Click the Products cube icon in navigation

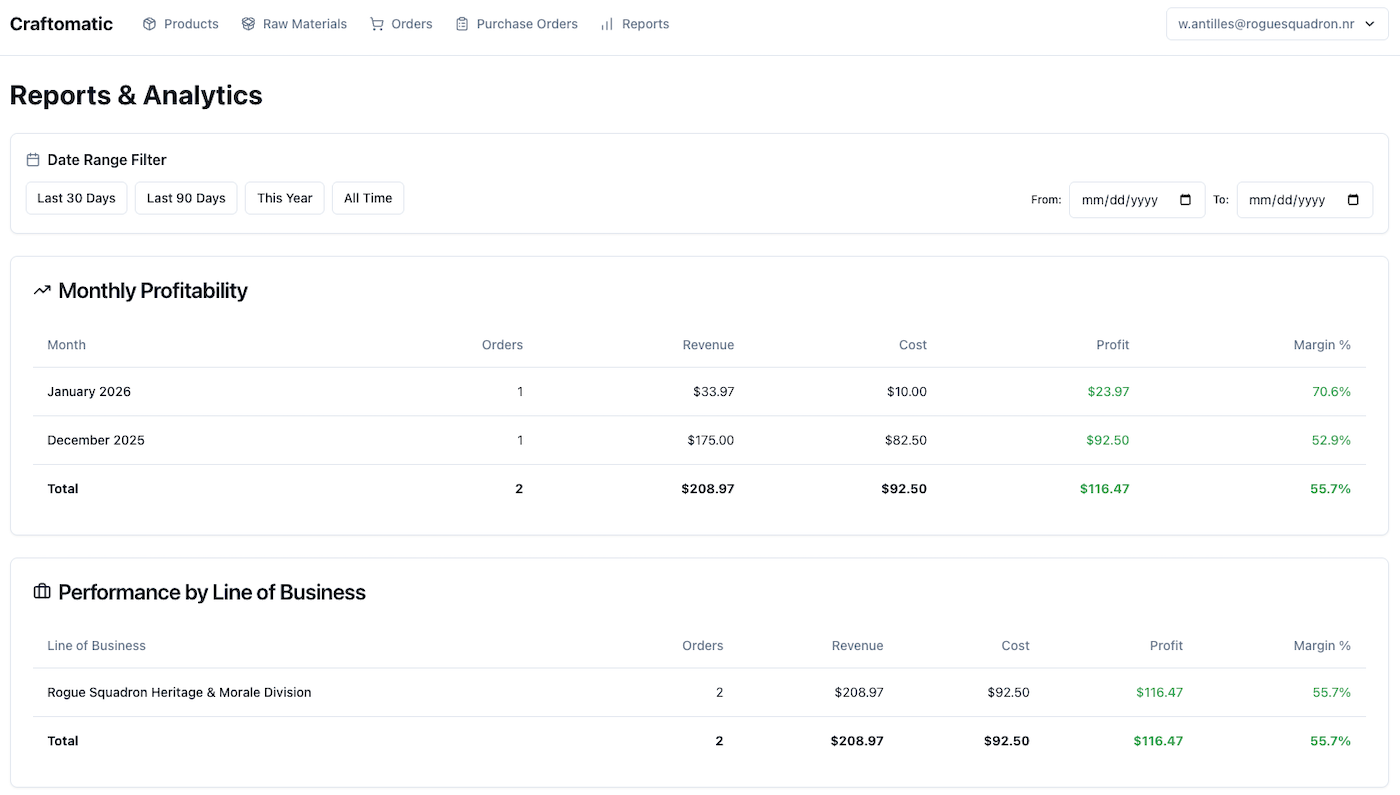click(148, 23)
